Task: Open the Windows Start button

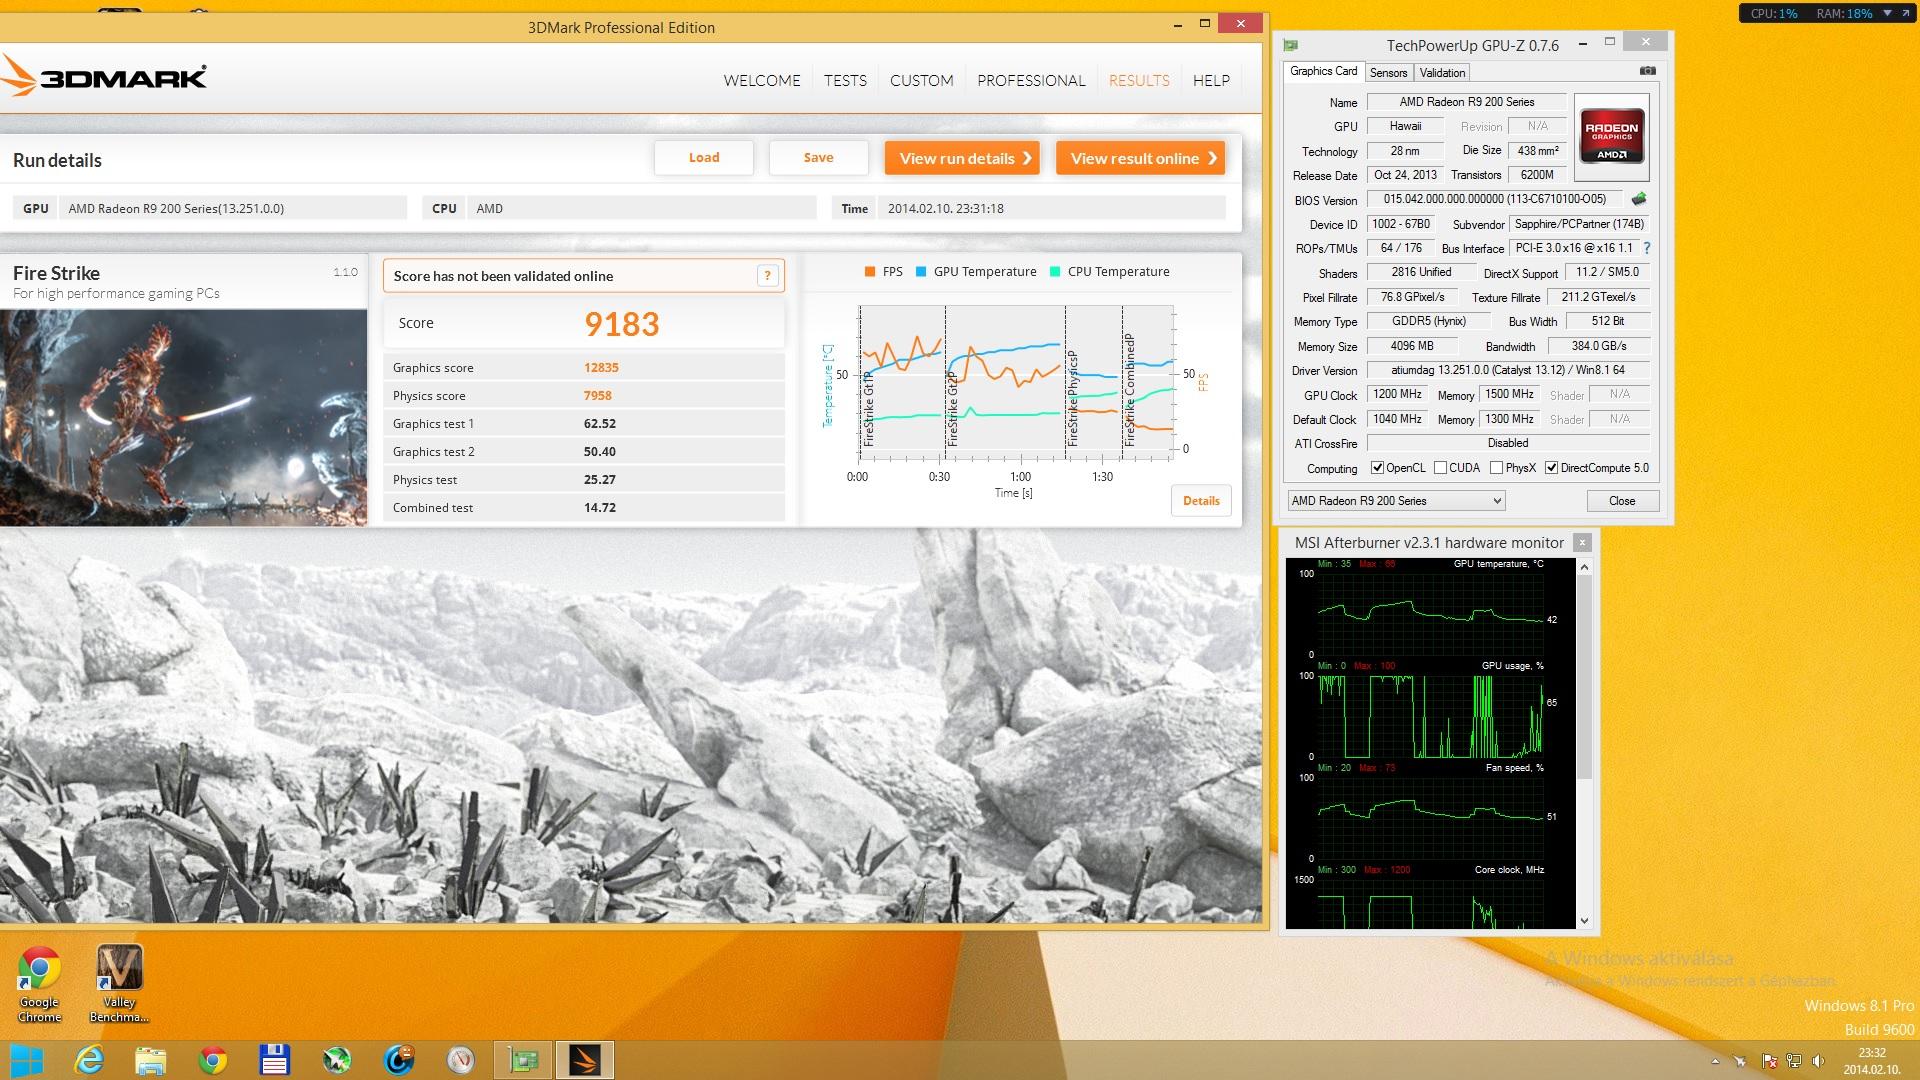Action: tap(27, 1060)
